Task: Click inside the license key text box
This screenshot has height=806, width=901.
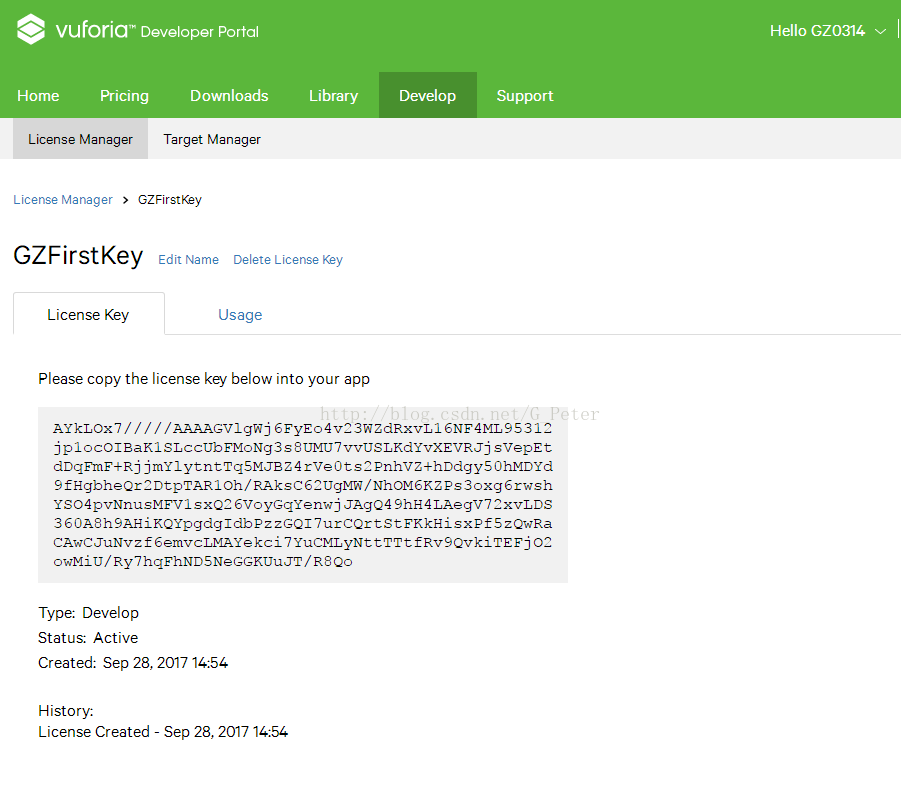Action: (303, 495)
